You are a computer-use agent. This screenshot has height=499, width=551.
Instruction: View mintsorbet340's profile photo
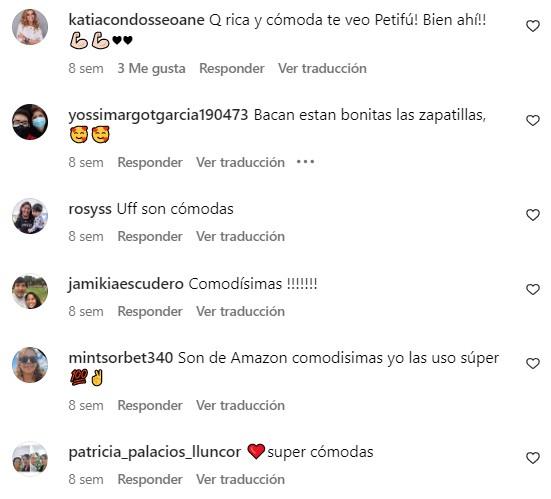coord(30,364)
